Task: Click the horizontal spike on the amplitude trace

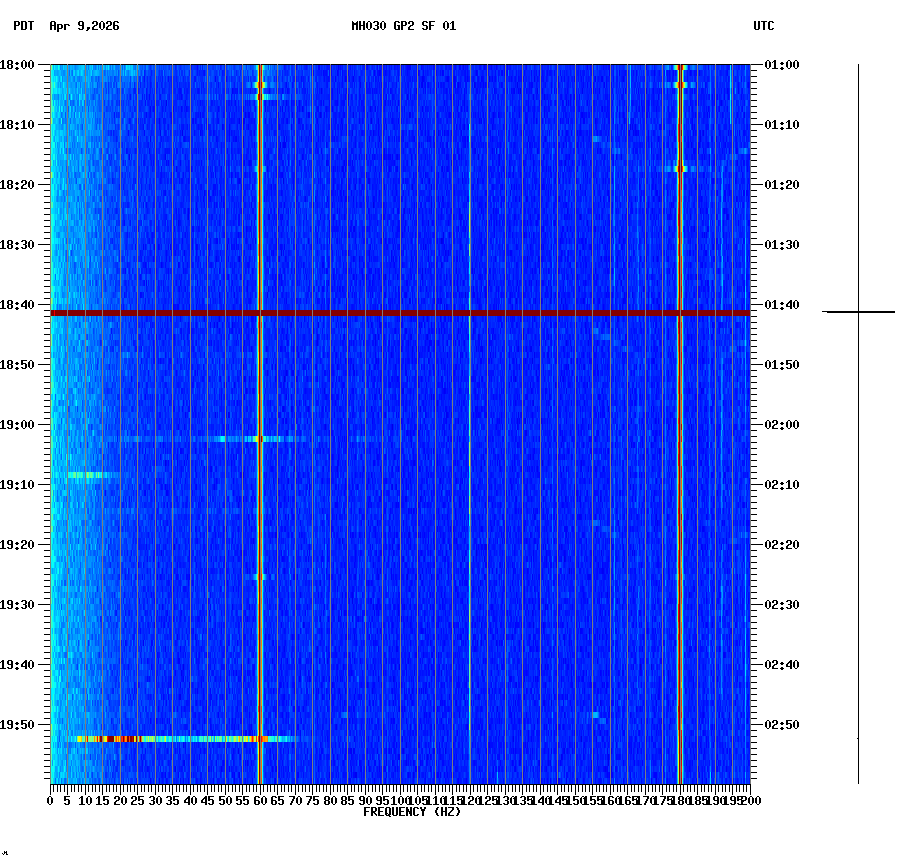Action: pos(857,311)
